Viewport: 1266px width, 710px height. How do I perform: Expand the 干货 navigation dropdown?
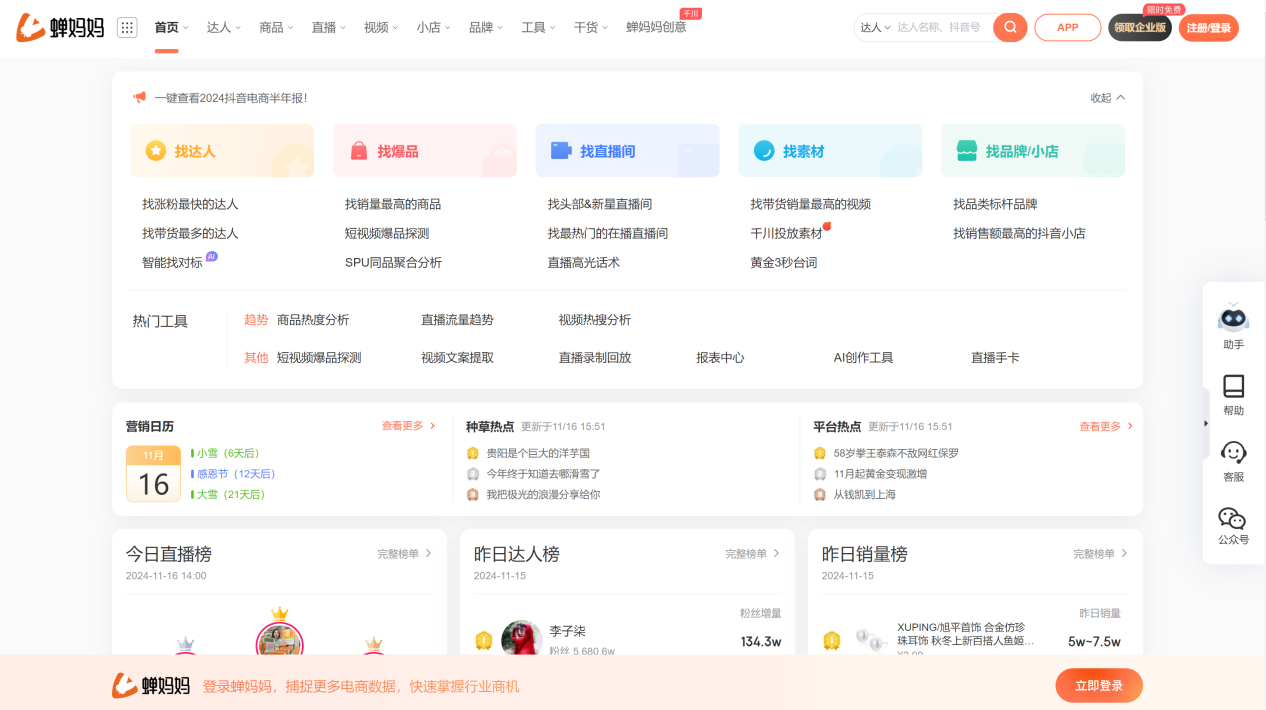tap(591, 27)
